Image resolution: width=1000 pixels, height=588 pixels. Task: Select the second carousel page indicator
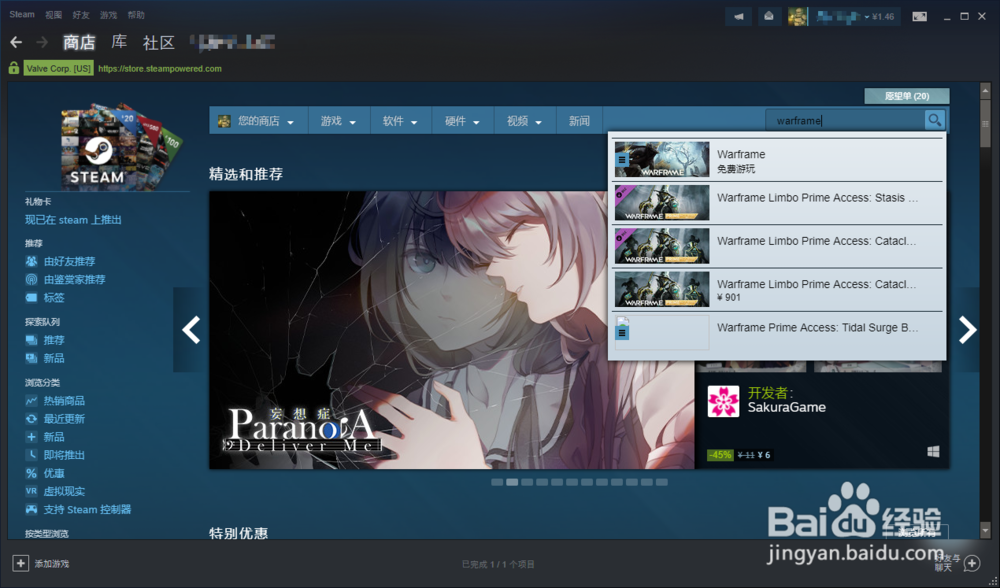[x=512, y=482]
